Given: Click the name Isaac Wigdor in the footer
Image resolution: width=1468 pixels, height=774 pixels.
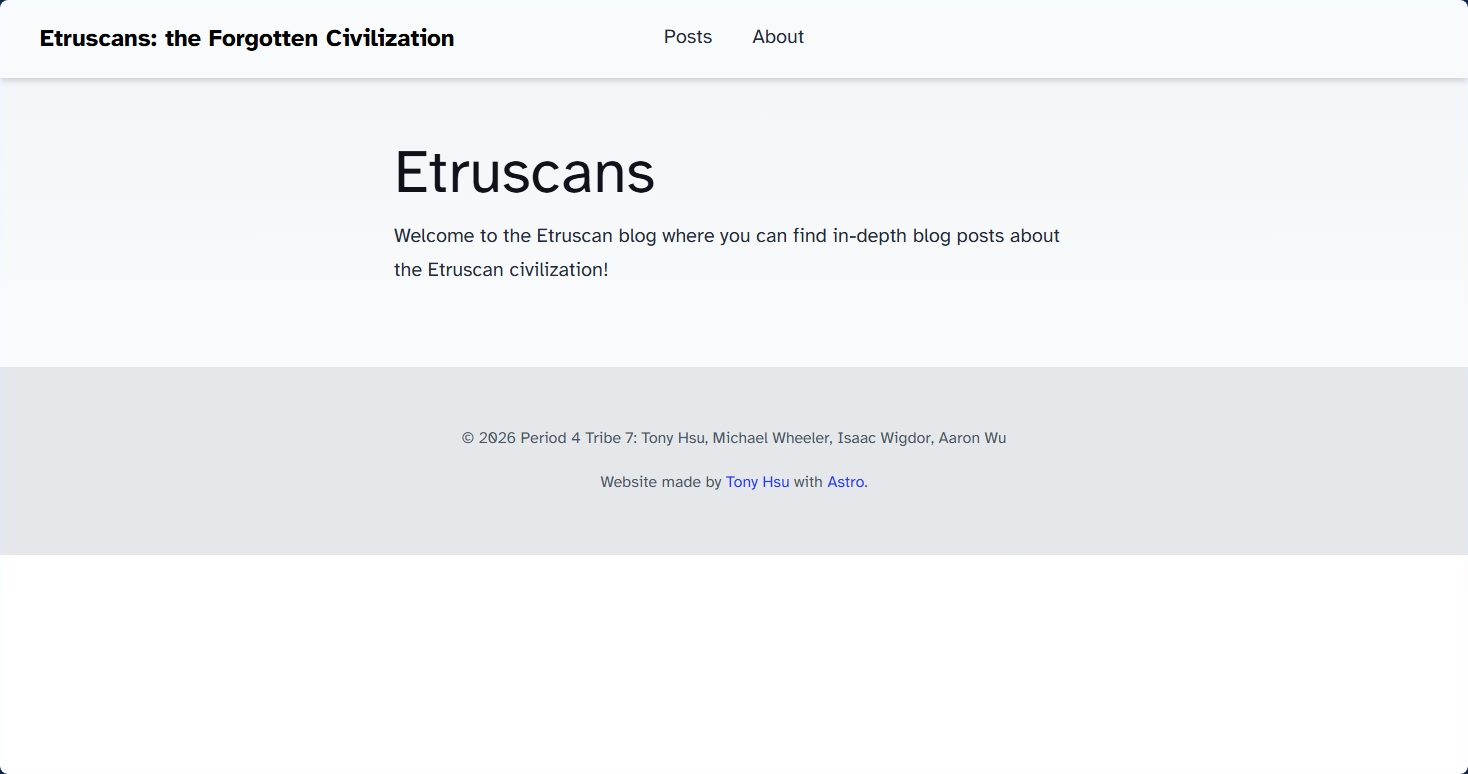Looking at the screenshot, I should (x=883, y=438).
